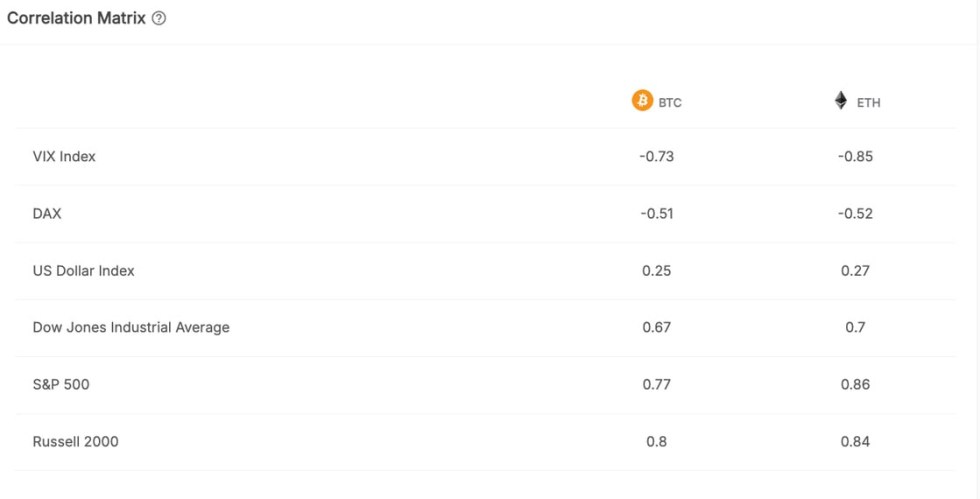Click the US Dollar Index label
This screenshot has width=980, height=499.
(83, 270)
